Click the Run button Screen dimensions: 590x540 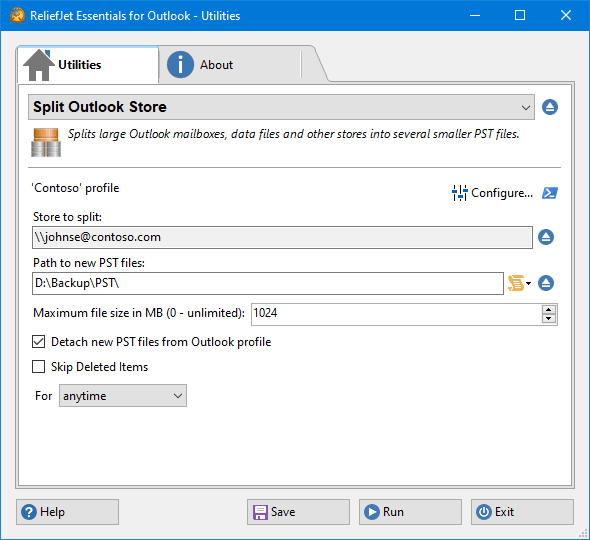pos(410,512)
